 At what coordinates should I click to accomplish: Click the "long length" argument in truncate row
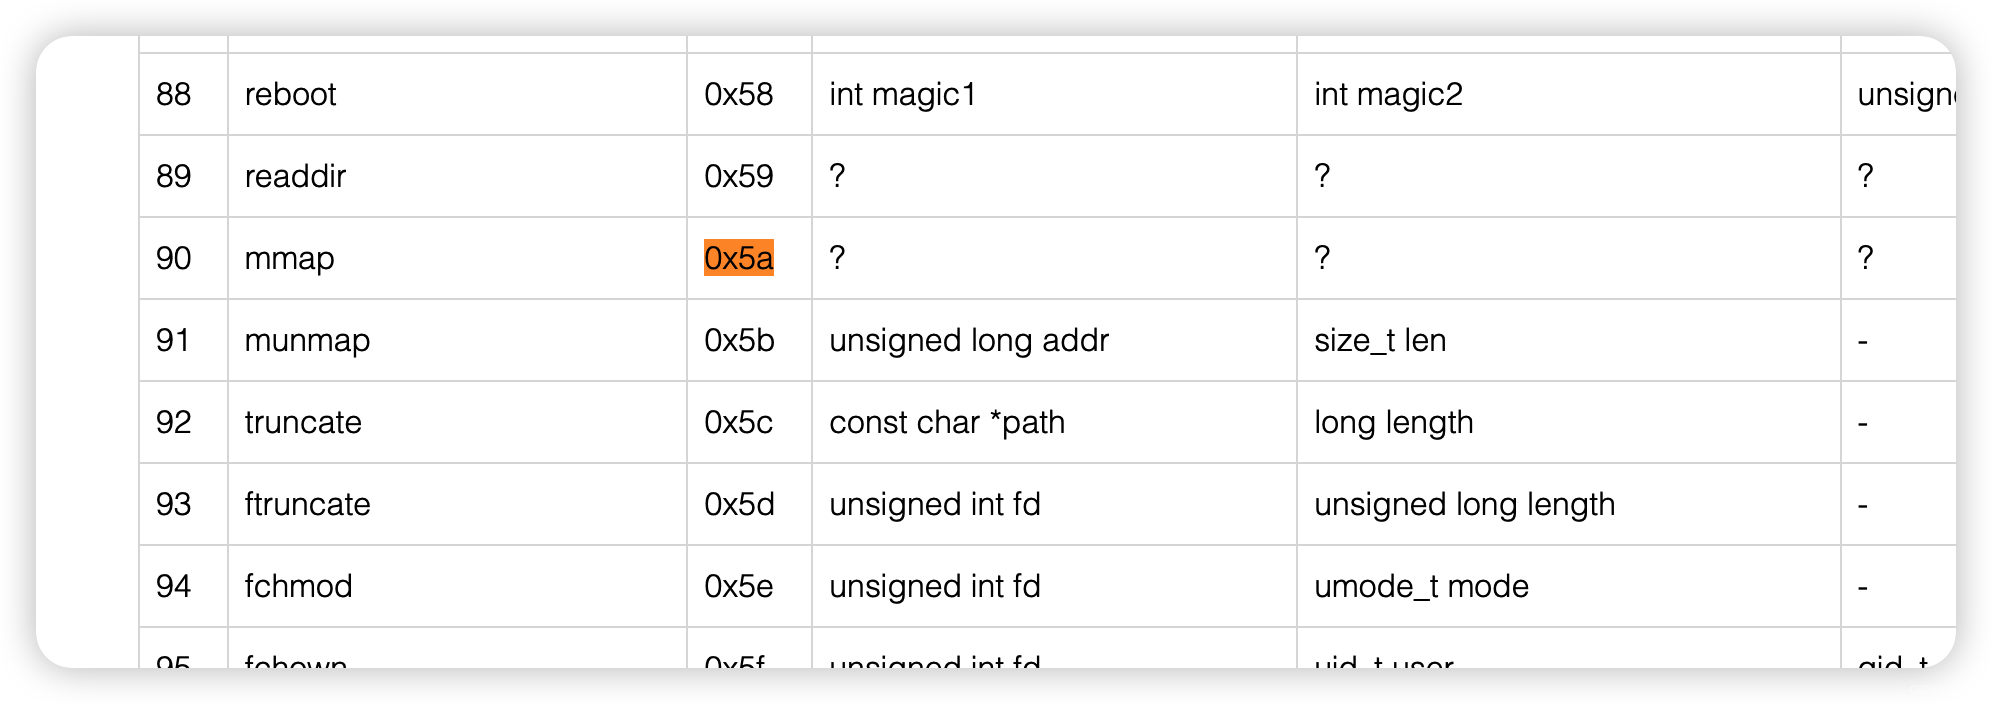pos(1393,422)
